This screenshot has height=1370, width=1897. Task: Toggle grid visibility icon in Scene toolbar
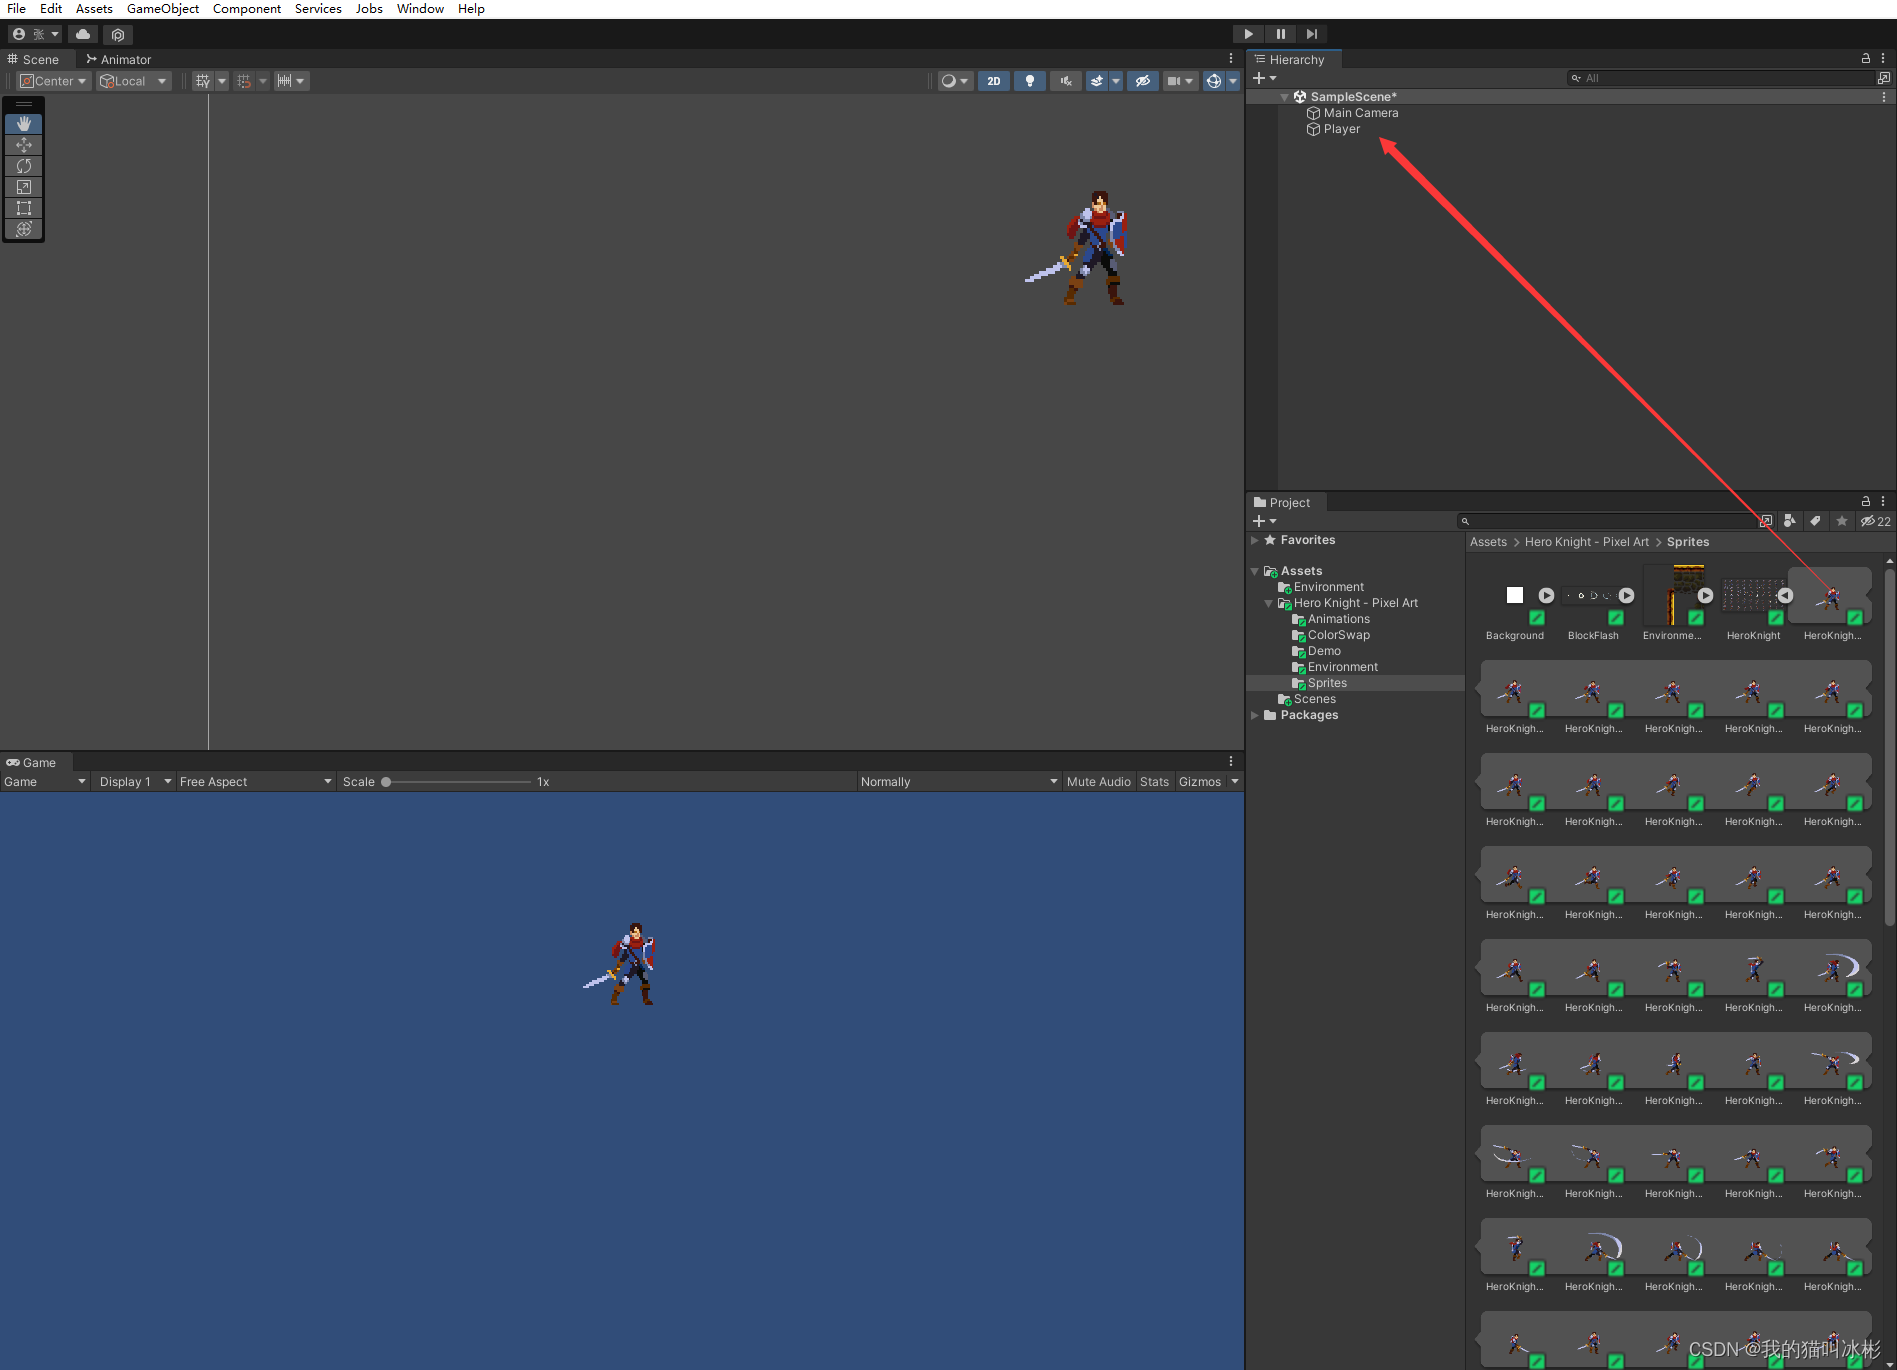203,81
